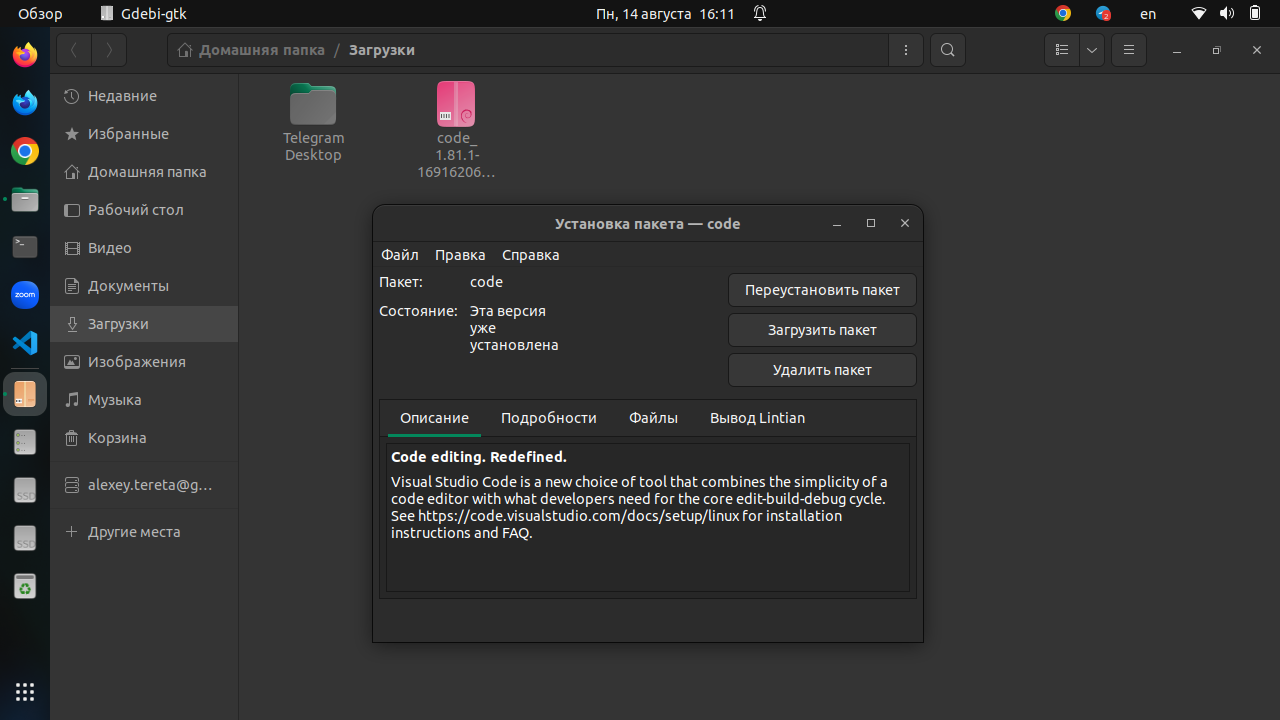Select Загрузки in the sidebar
The width and height of the screenshot is (1280, 720).
click(144, 324)
